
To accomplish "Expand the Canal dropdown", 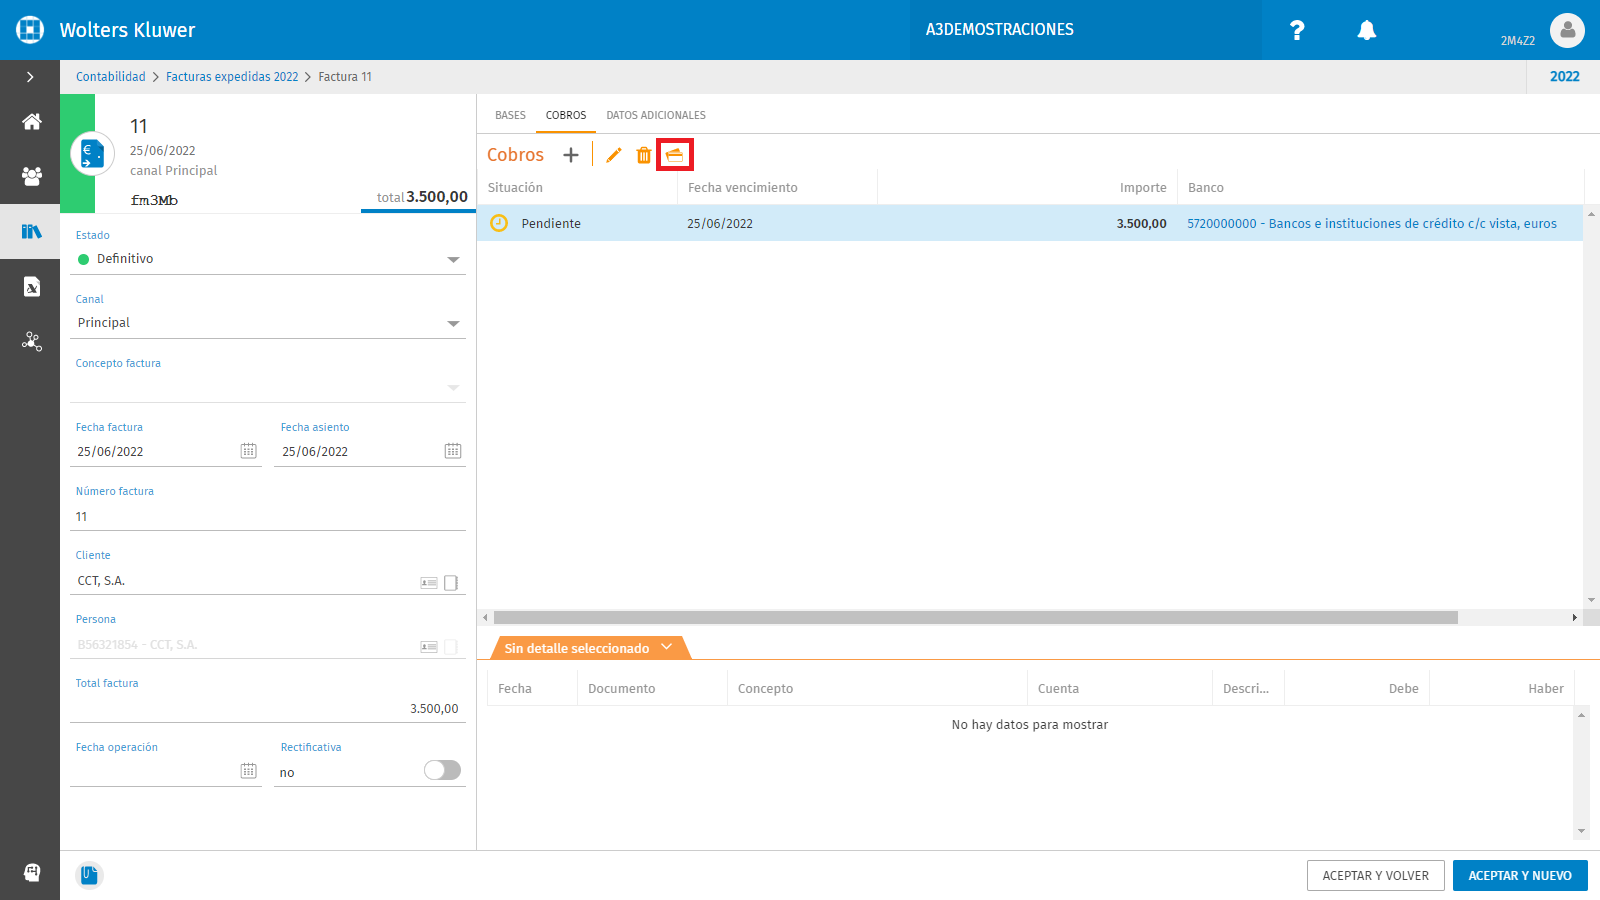I will (x=454, y=323).
